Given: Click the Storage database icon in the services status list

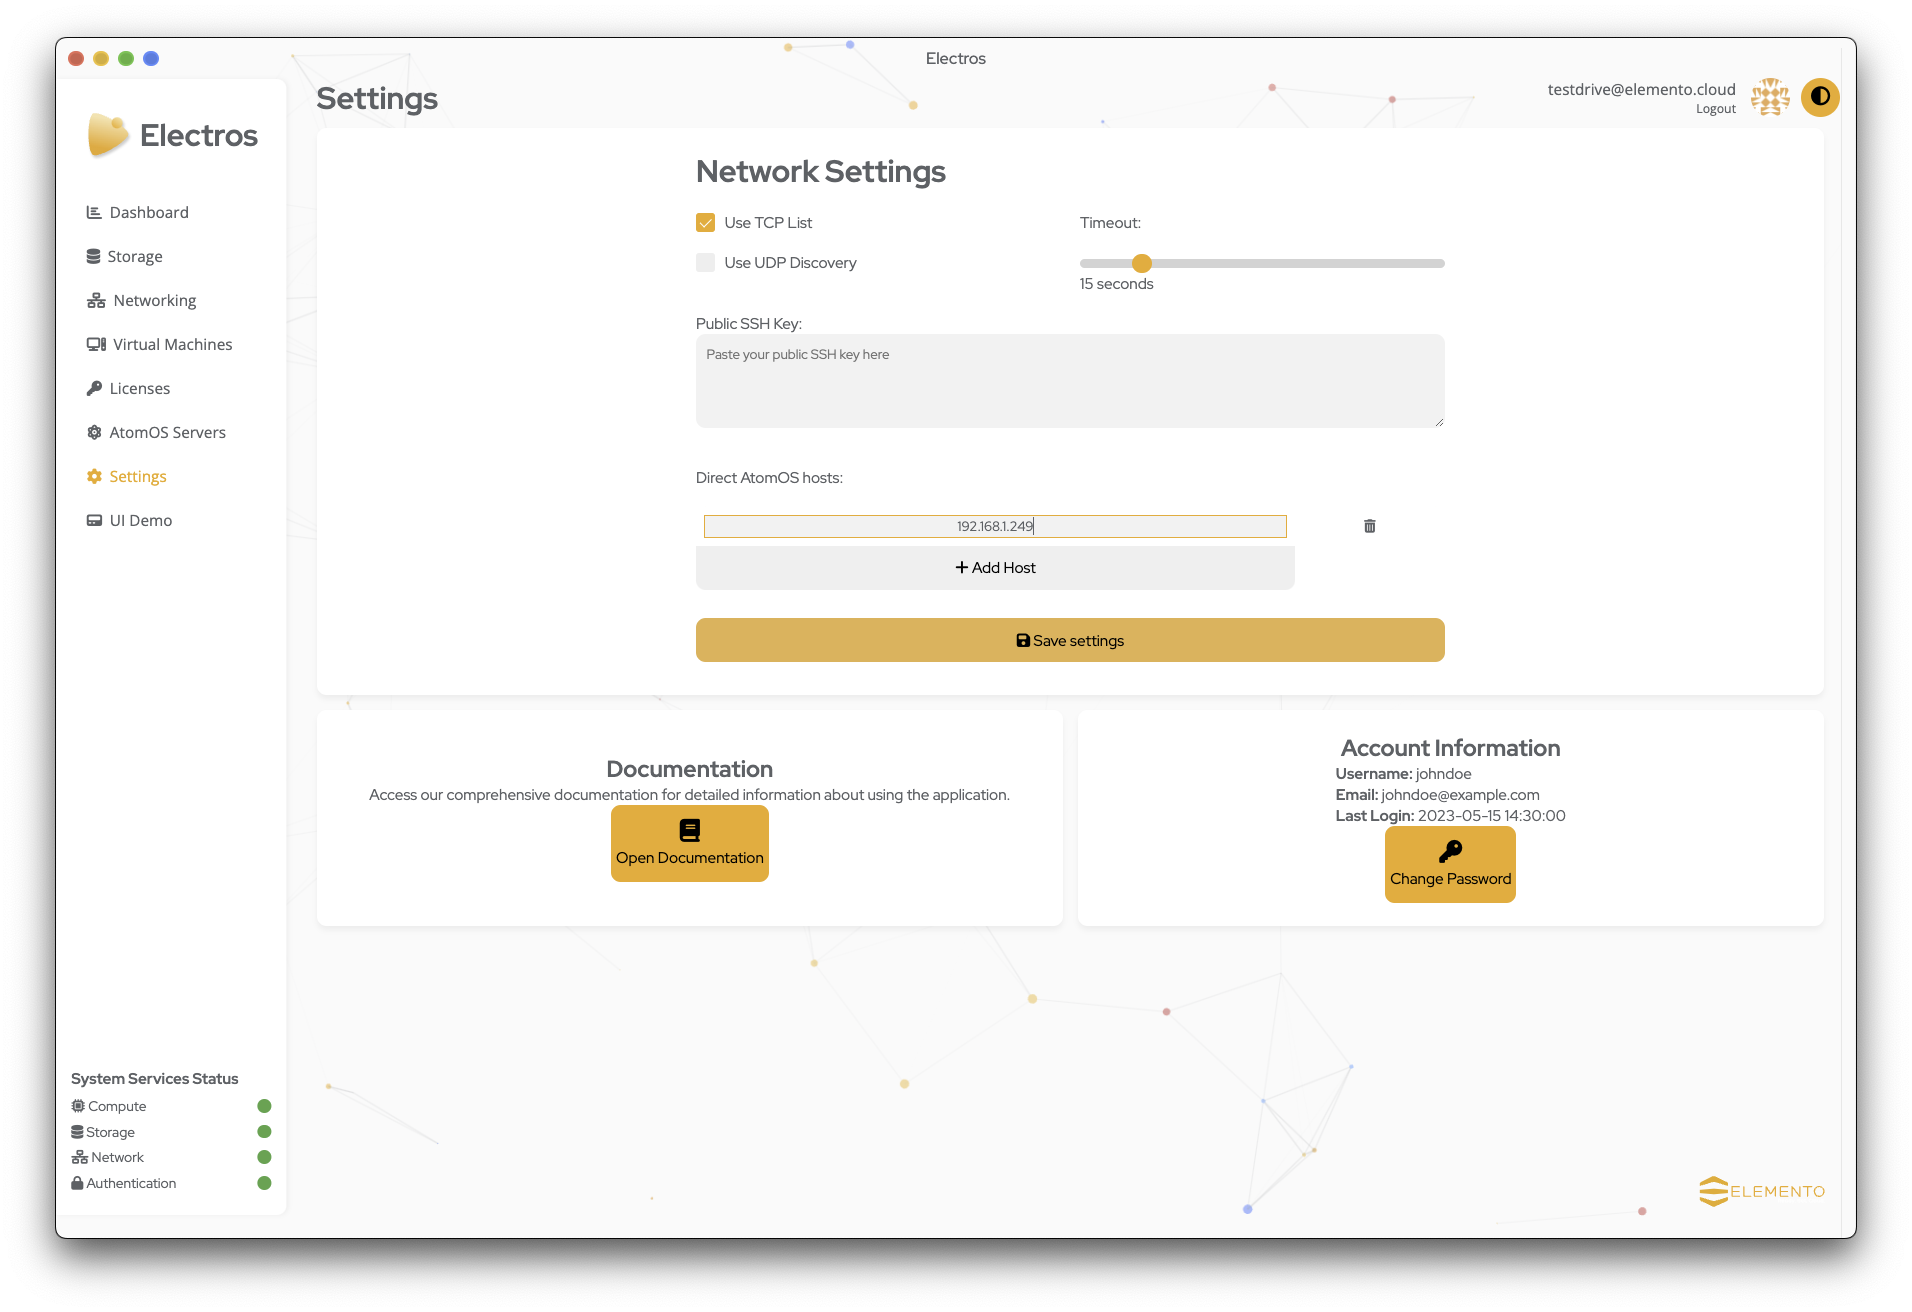Looking at the screenshot, I should click(77, 1132).
